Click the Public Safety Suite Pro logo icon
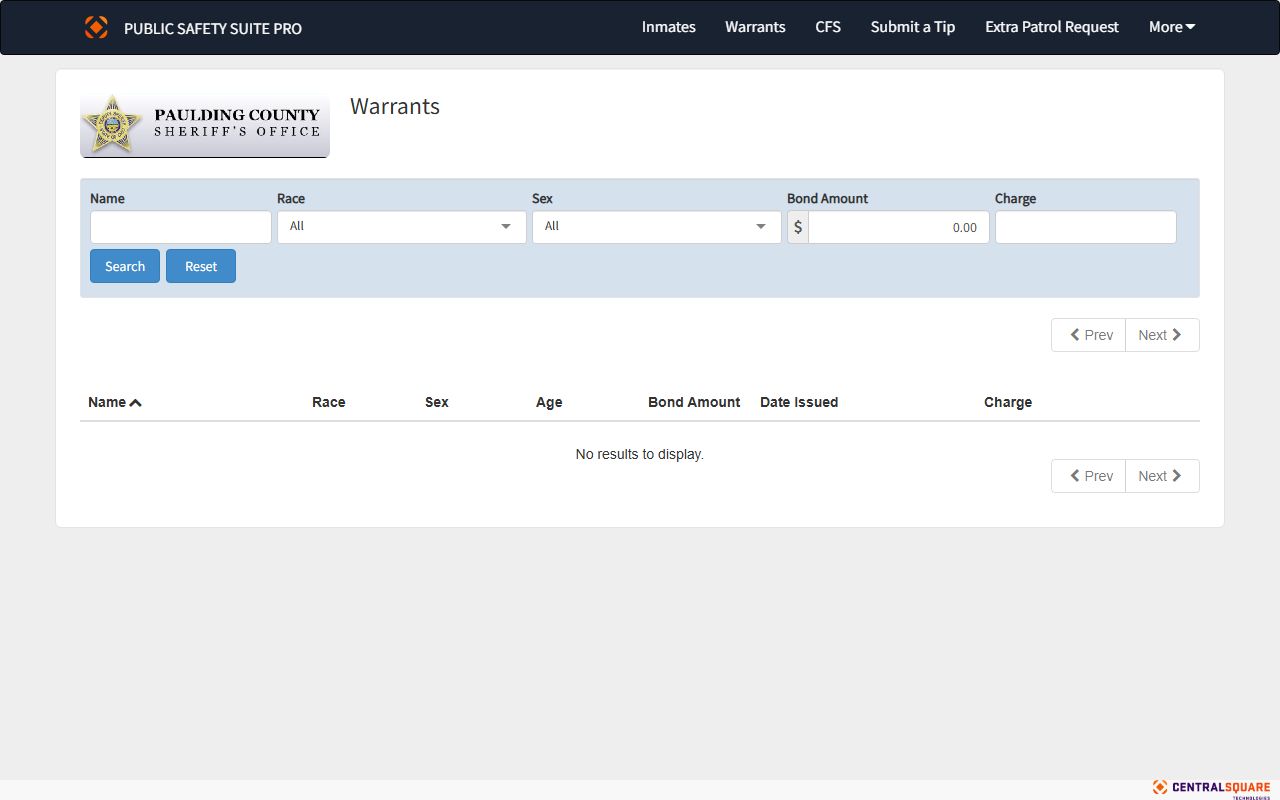The height and width of the screenshot is (800, 1280). click(x=96, y=27)
